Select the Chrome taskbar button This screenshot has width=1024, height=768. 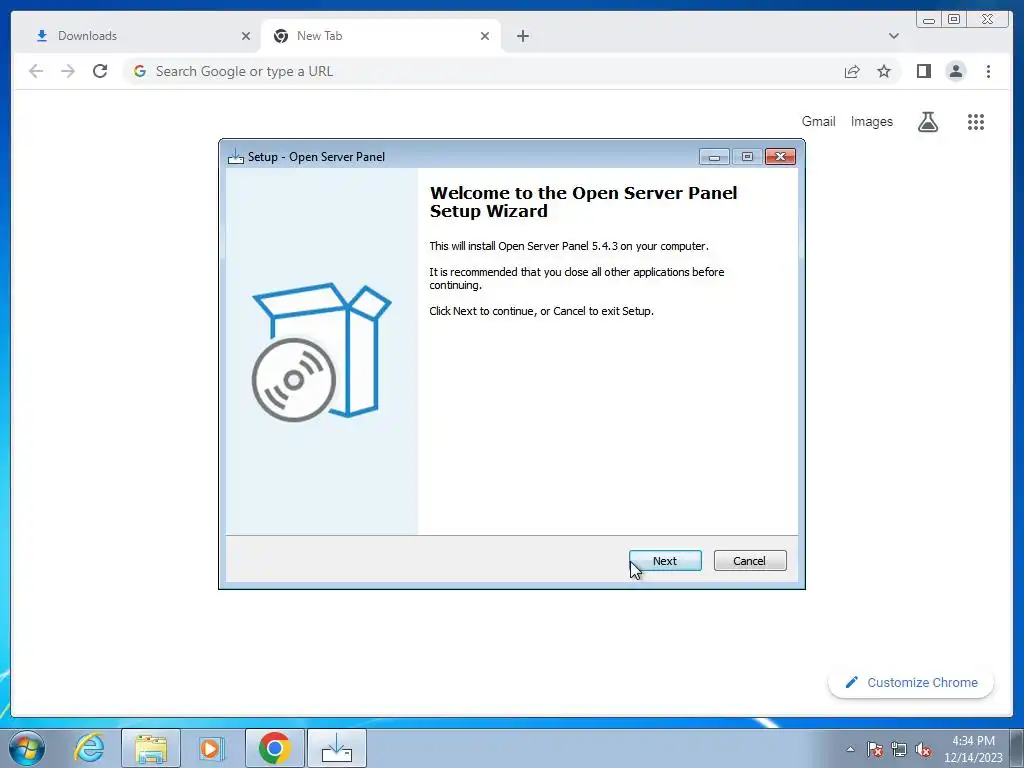click(274, 748)
